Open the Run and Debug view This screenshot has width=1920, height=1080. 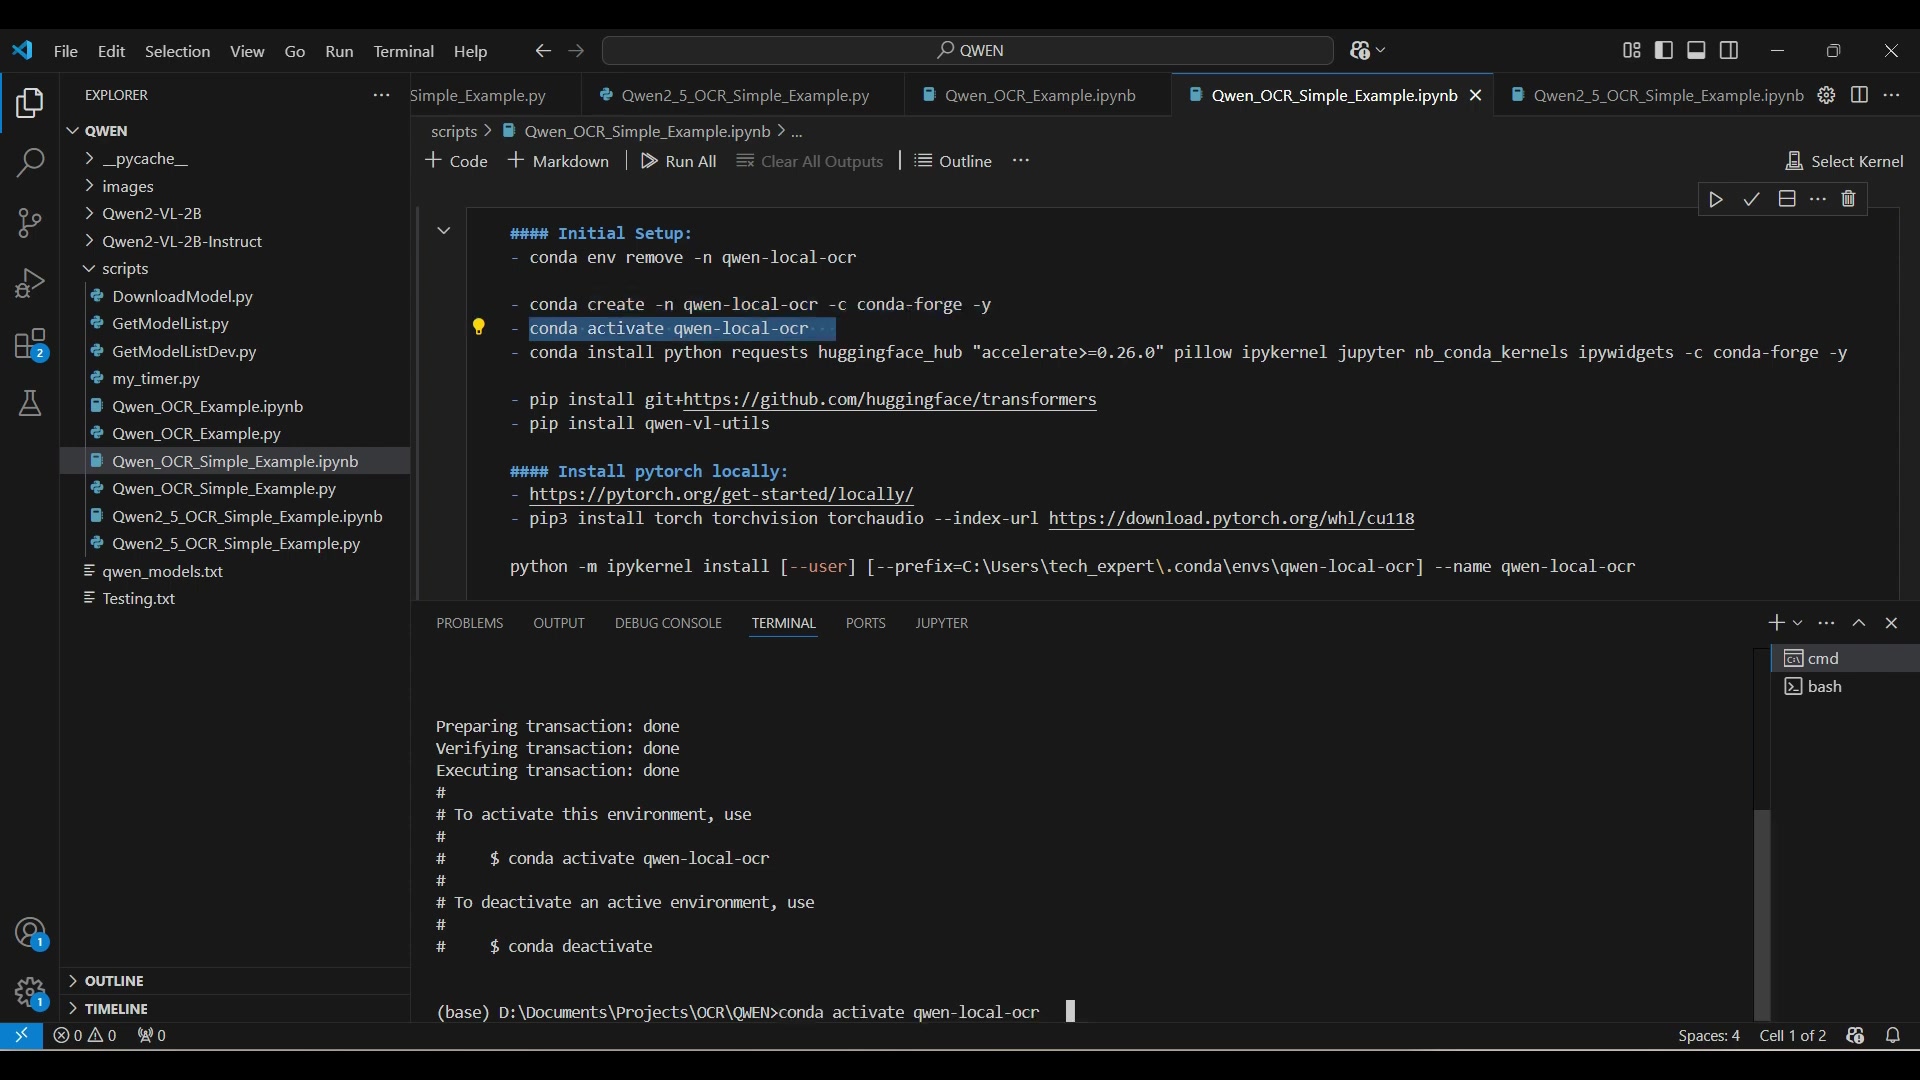point(30,284)
